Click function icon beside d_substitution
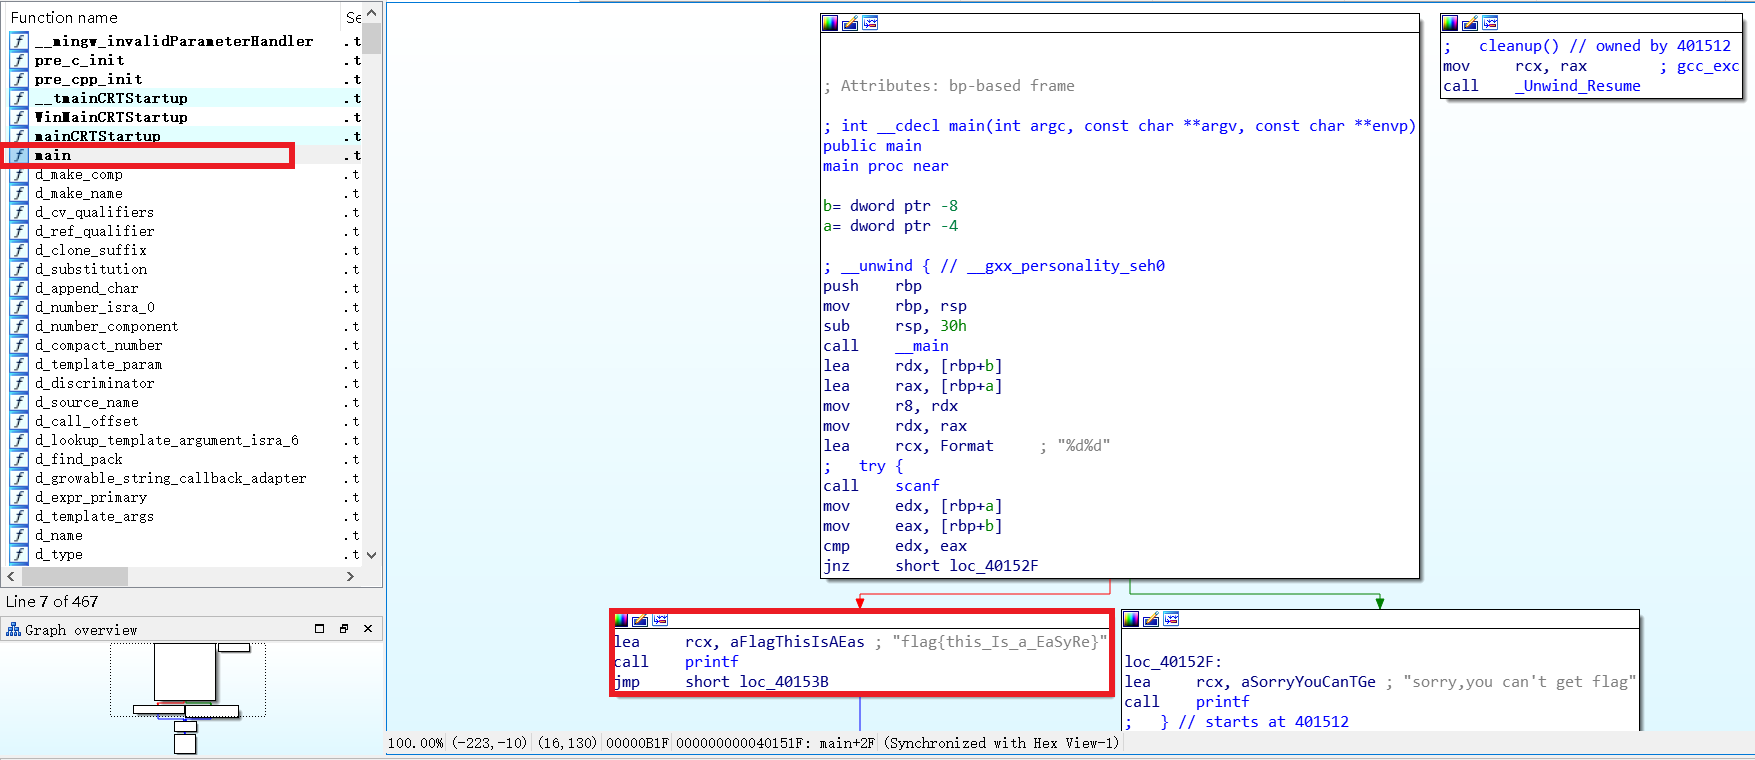Screen dimensions: 1755x760 [x=19, y=269]
